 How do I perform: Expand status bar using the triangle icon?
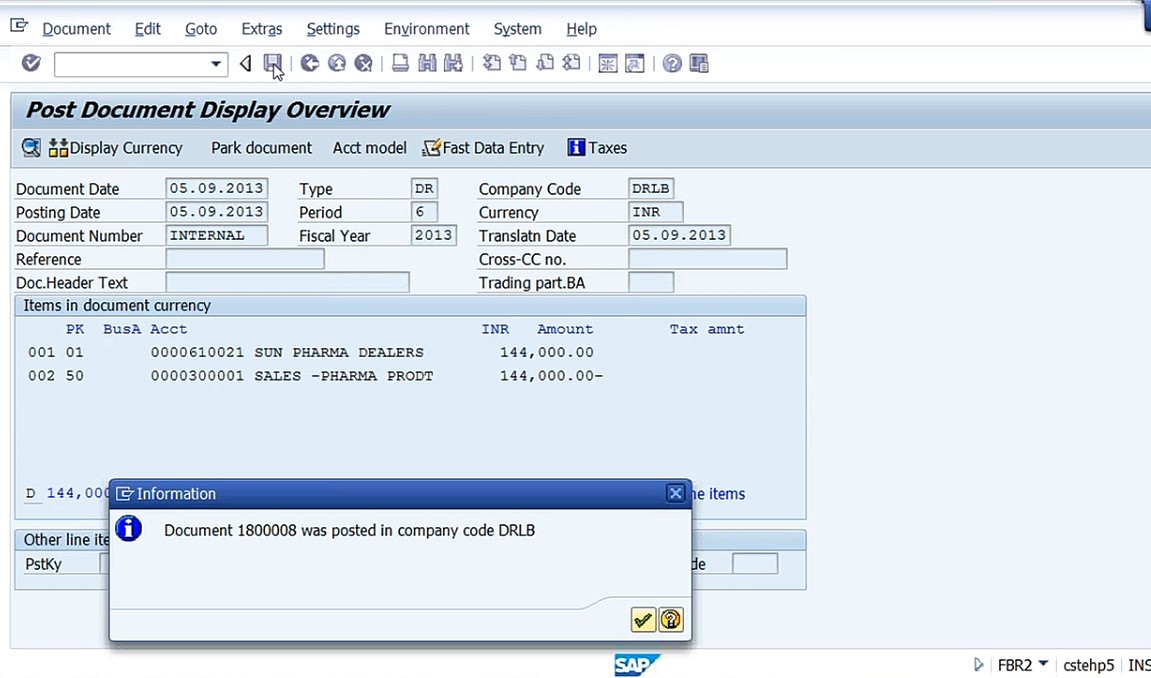pos(978,665)
